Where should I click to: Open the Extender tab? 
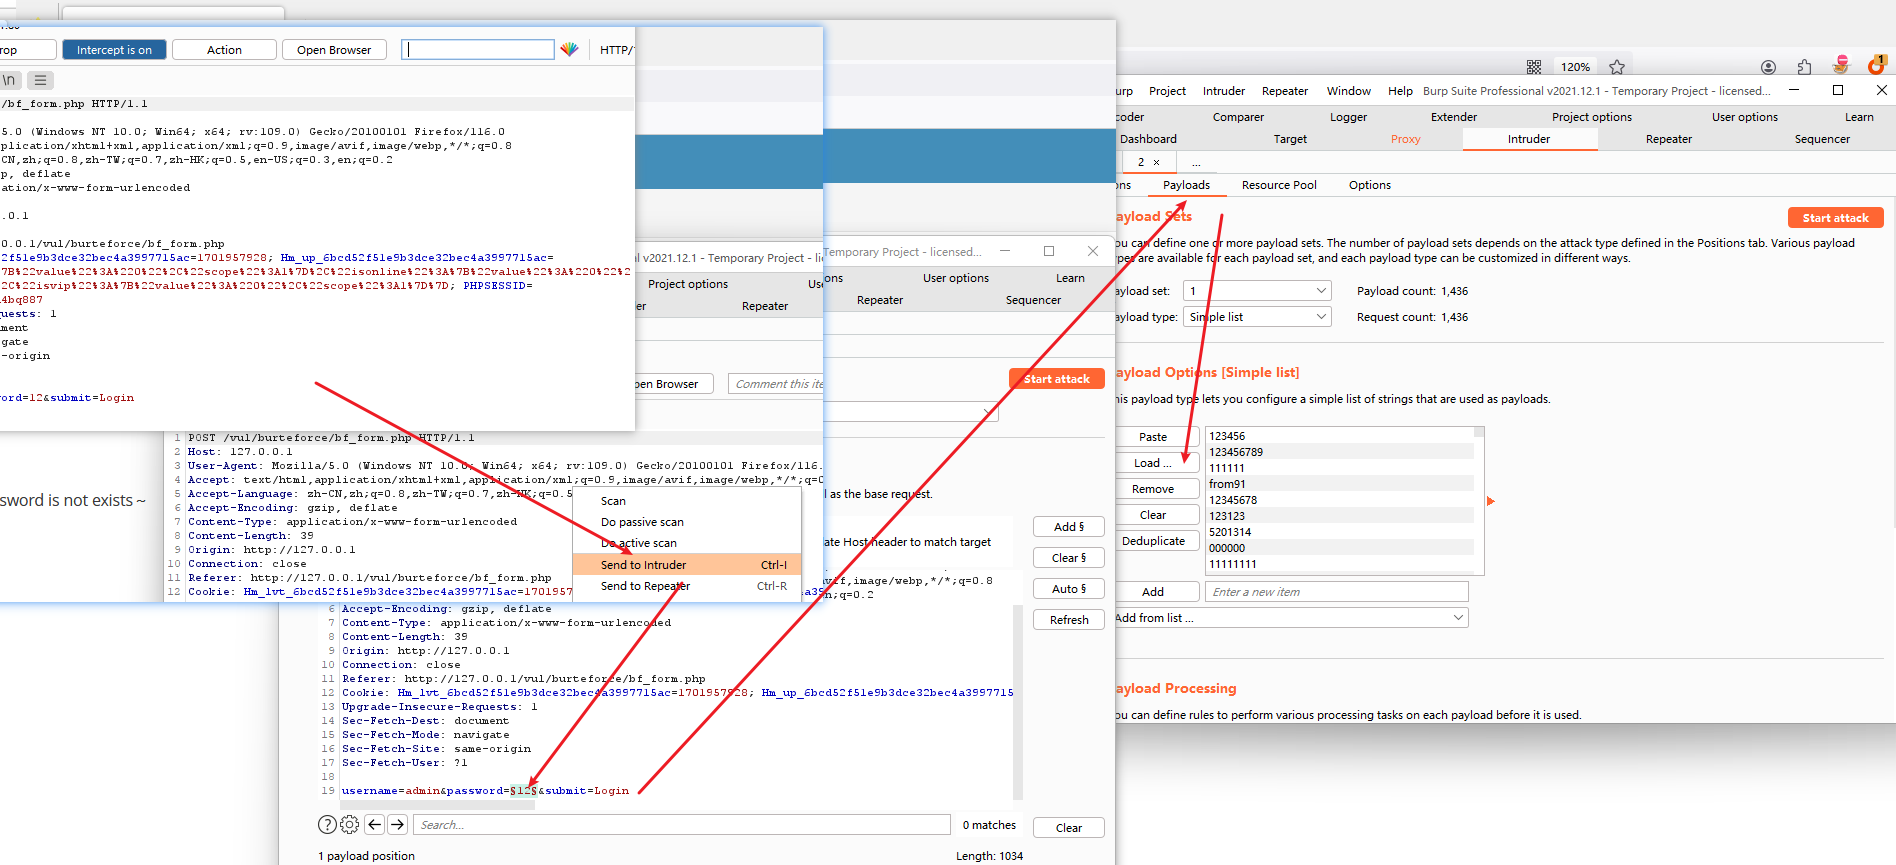click(x=1453, y=117)
